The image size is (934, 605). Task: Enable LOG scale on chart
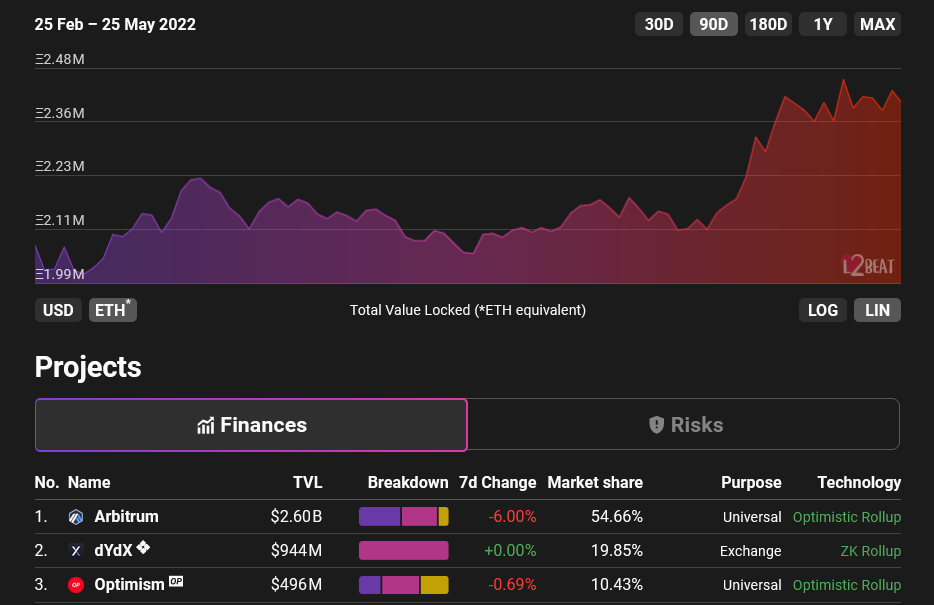[823, 310]
